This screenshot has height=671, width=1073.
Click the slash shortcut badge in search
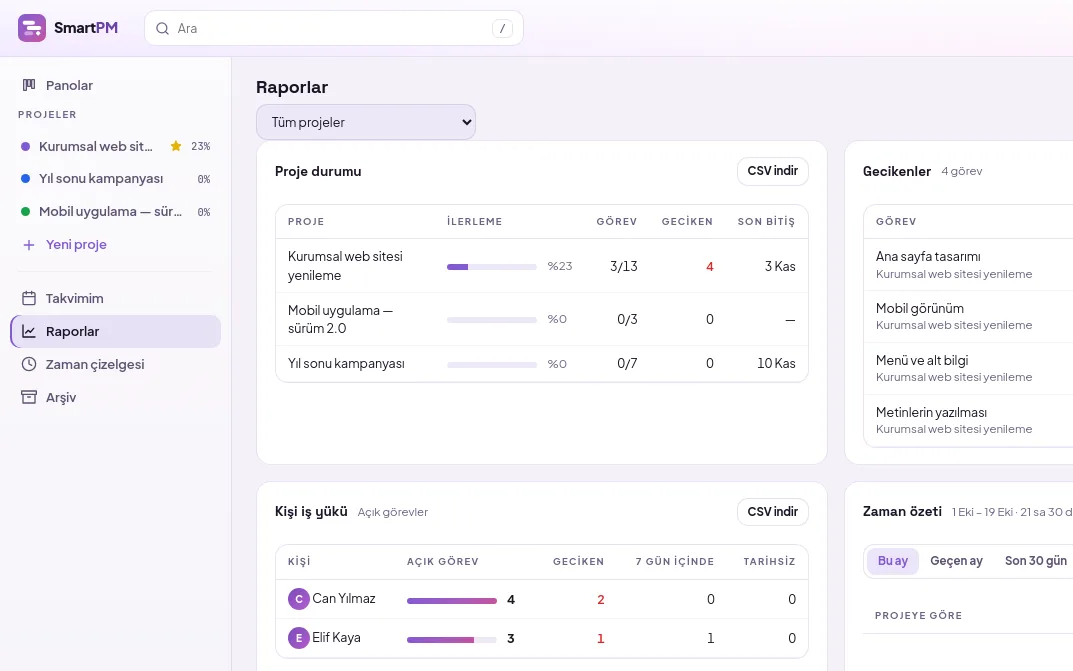502,29
